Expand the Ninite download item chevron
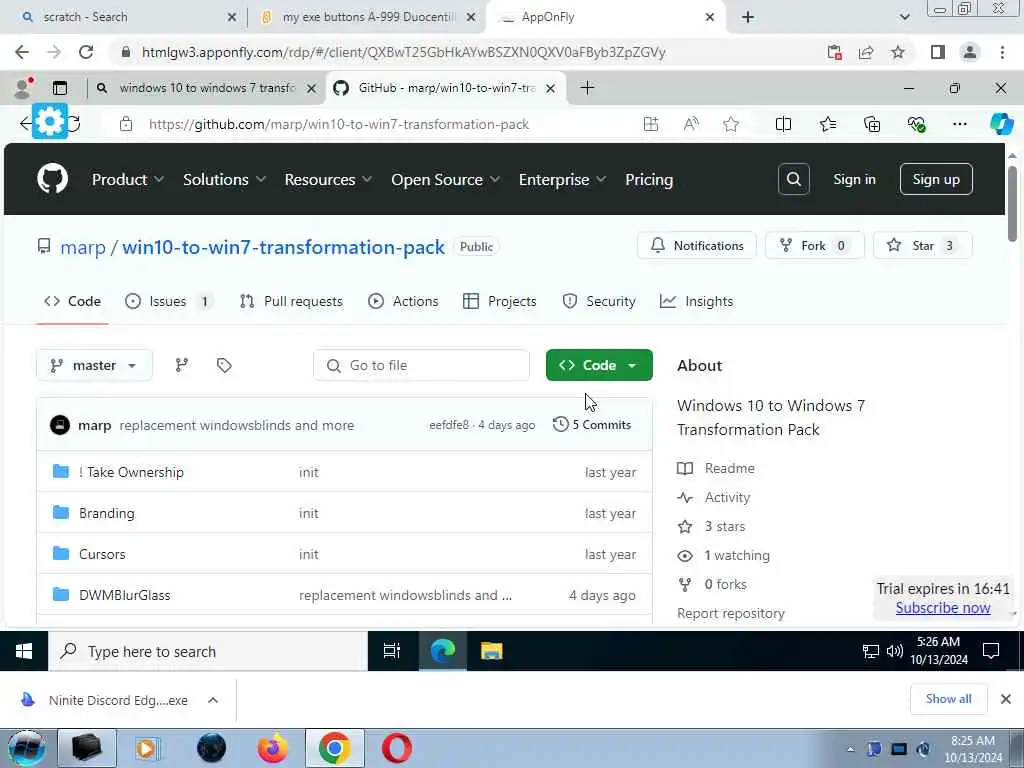1024x768 pixels. [x=213, y=700]
